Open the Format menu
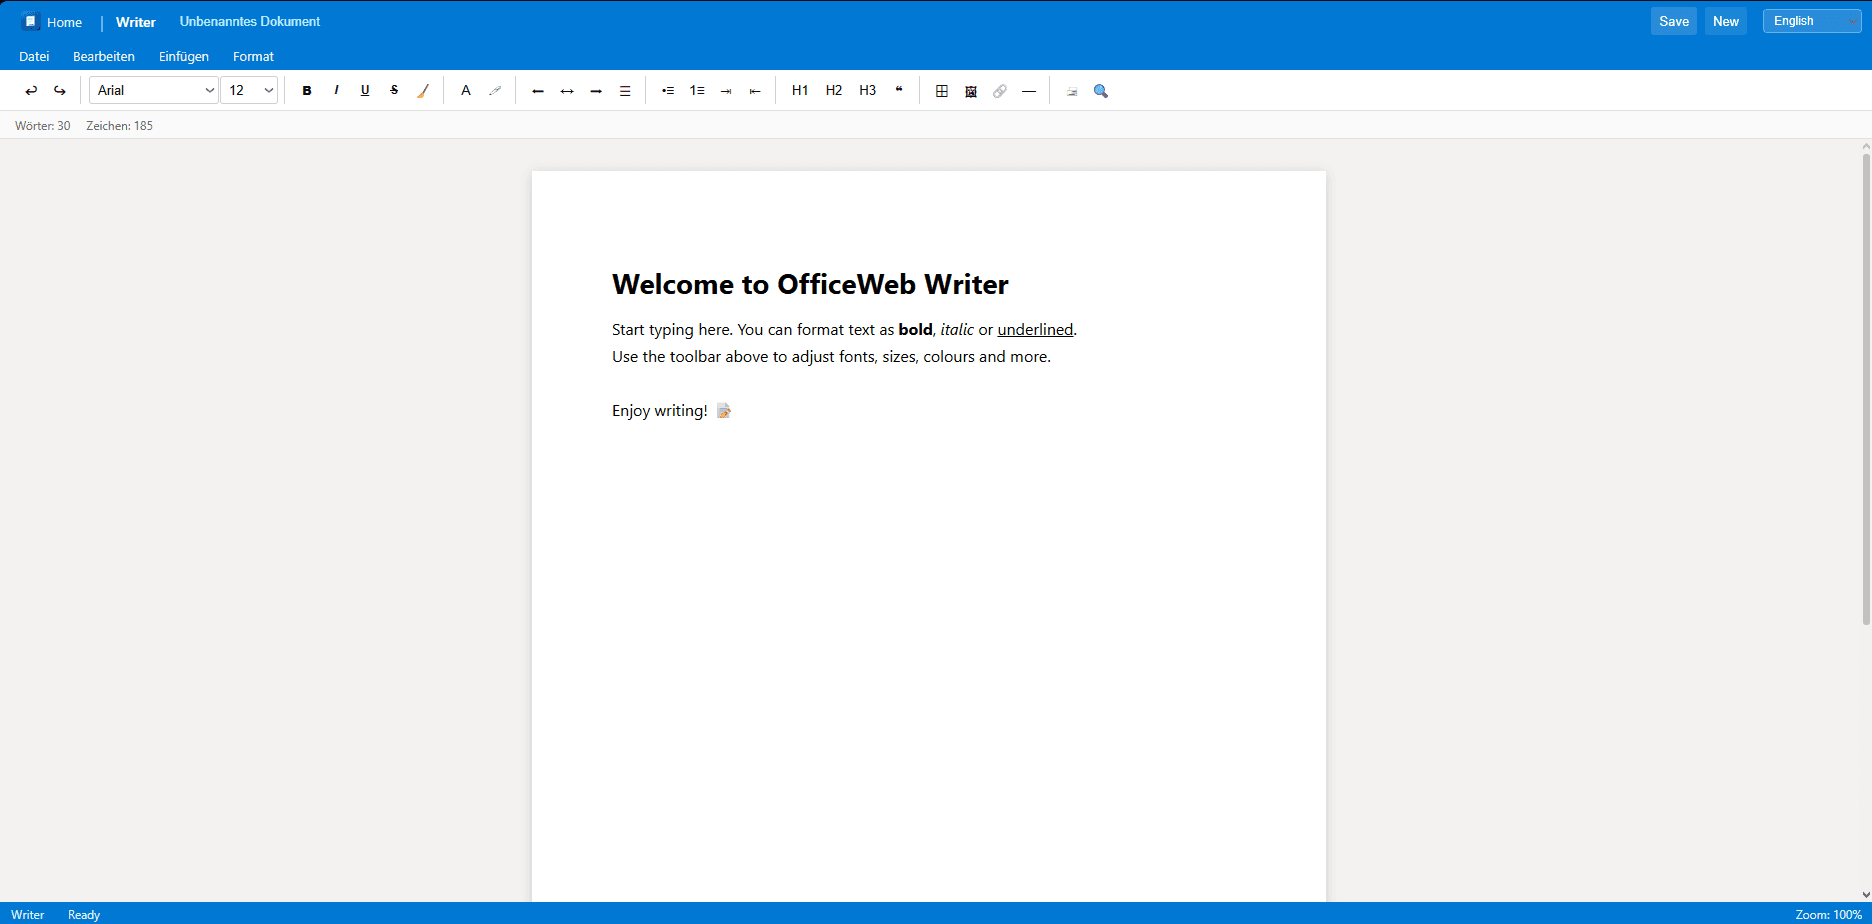1872x924 pixels. pos(253,56)
